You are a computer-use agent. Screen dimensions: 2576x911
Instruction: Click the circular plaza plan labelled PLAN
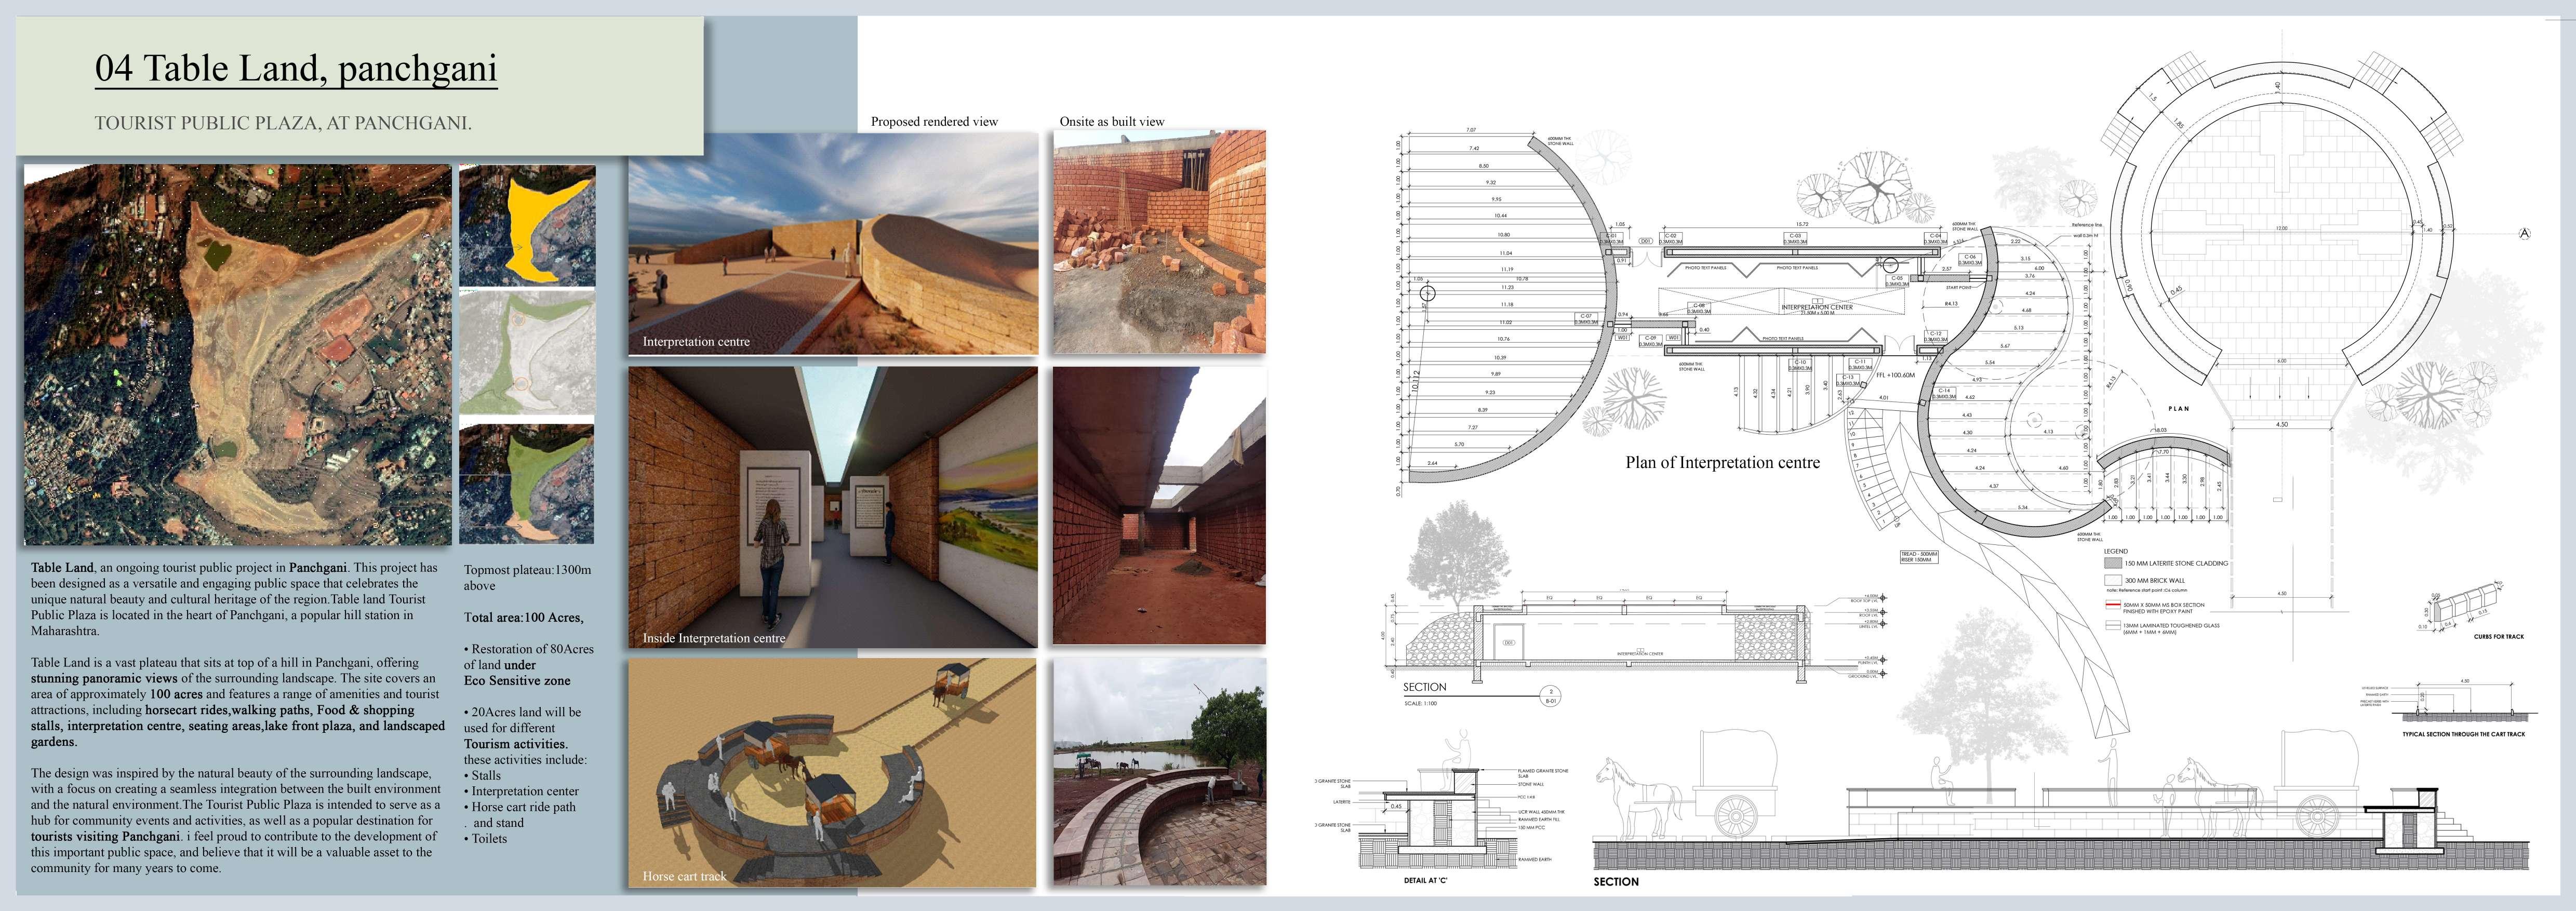(x=2281, y=230)
